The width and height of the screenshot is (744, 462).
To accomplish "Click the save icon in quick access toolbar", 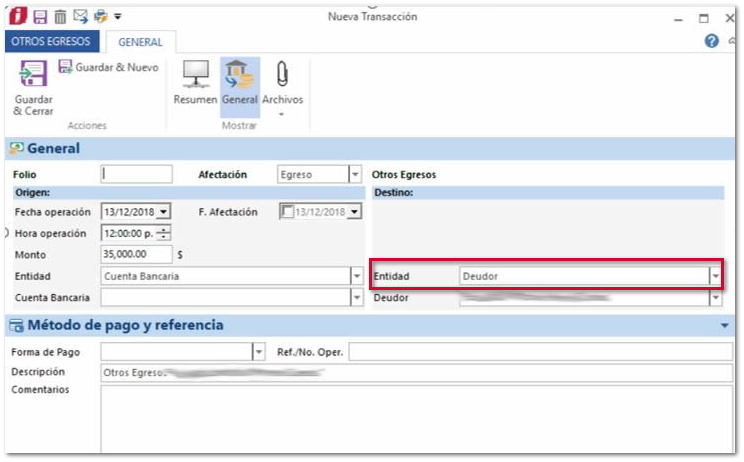I will pos(40,17).
